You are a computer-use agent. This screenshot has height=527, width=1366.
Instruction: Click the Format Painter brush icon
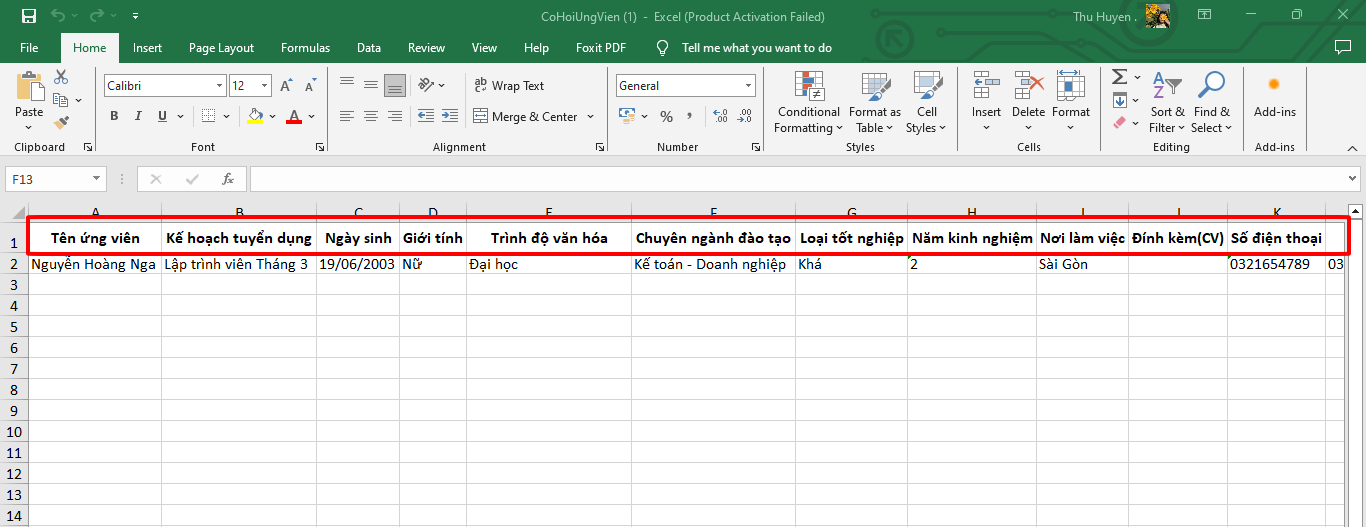[61, 122]
